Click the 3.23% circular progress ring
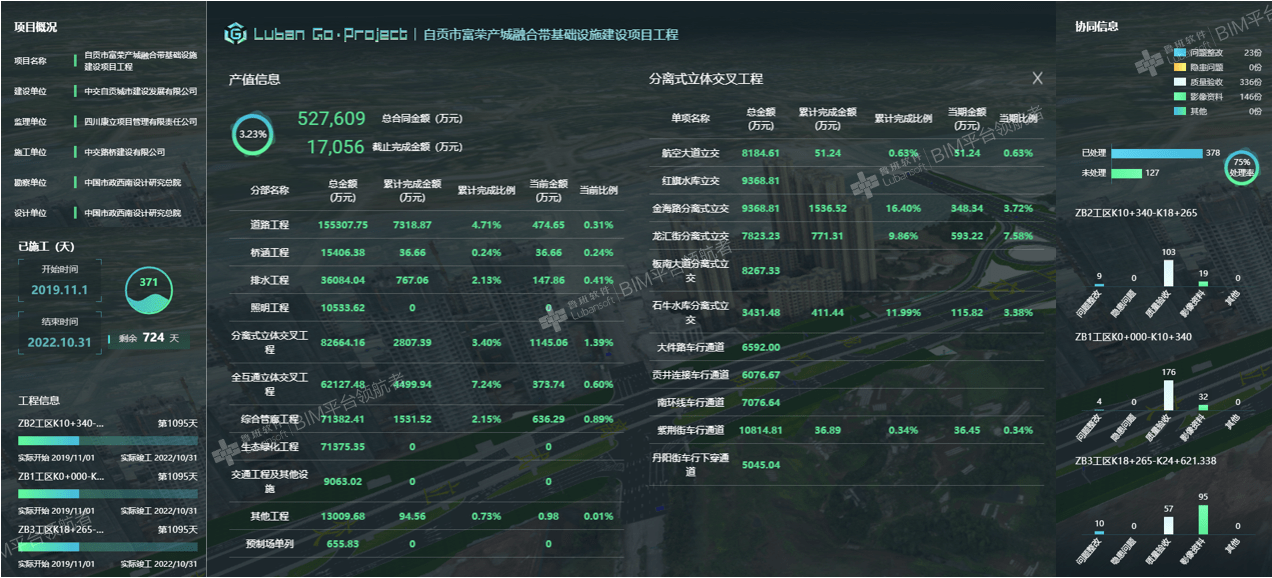Viewport: 1272px width, 578px height. [253, 133]
